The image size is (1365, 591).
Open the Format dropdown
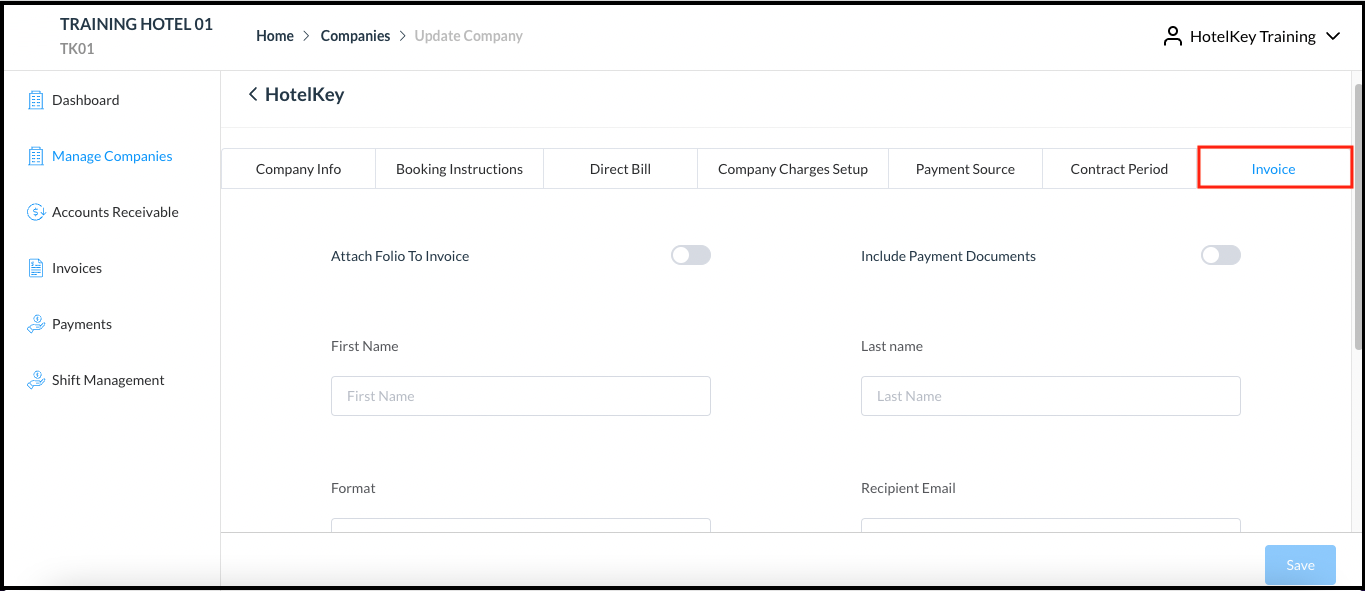point(520,527)
